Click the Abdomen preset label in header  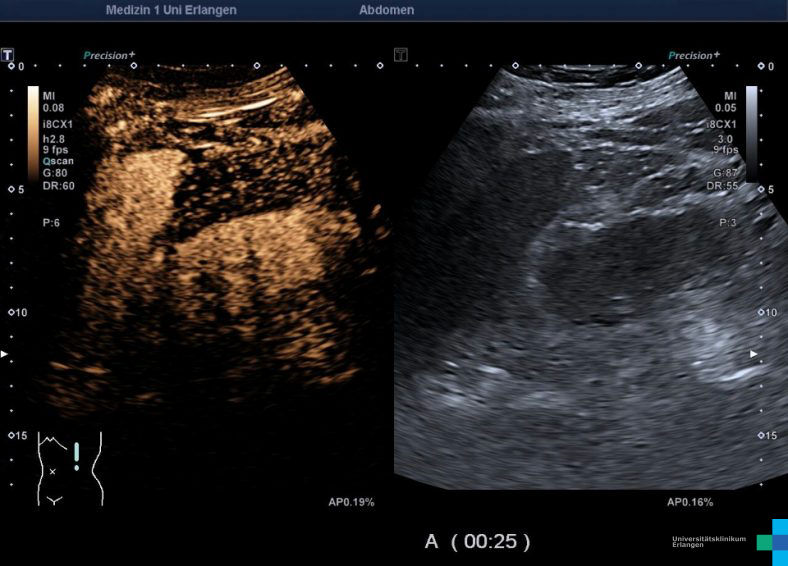tap(386, 10)
